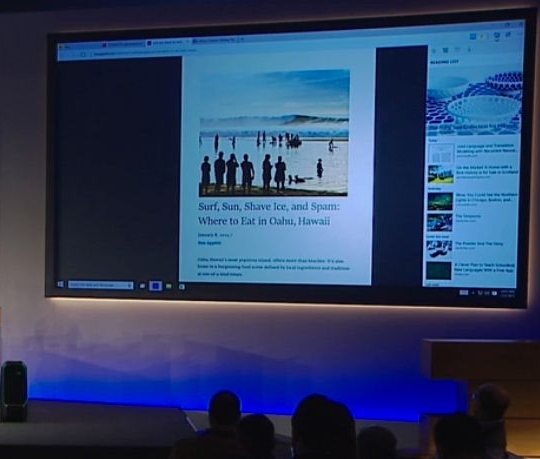This screenshot has height=459, width=540.
Task: Click the Windows Start button
Action: 61,284
